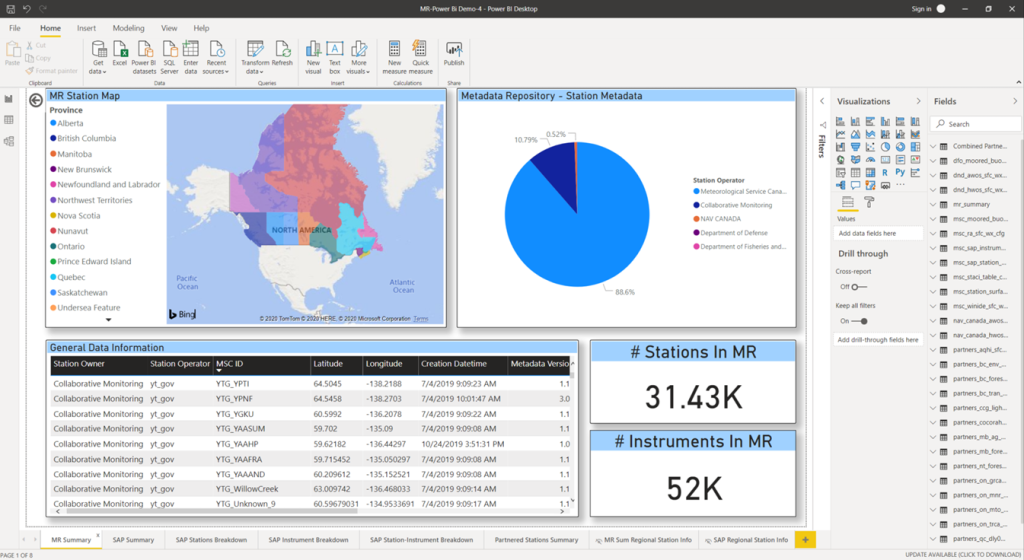The width and height of the screenshot is (1024, 560).
Task: Open the Format paint roller tab
Action: coord(868,202)
